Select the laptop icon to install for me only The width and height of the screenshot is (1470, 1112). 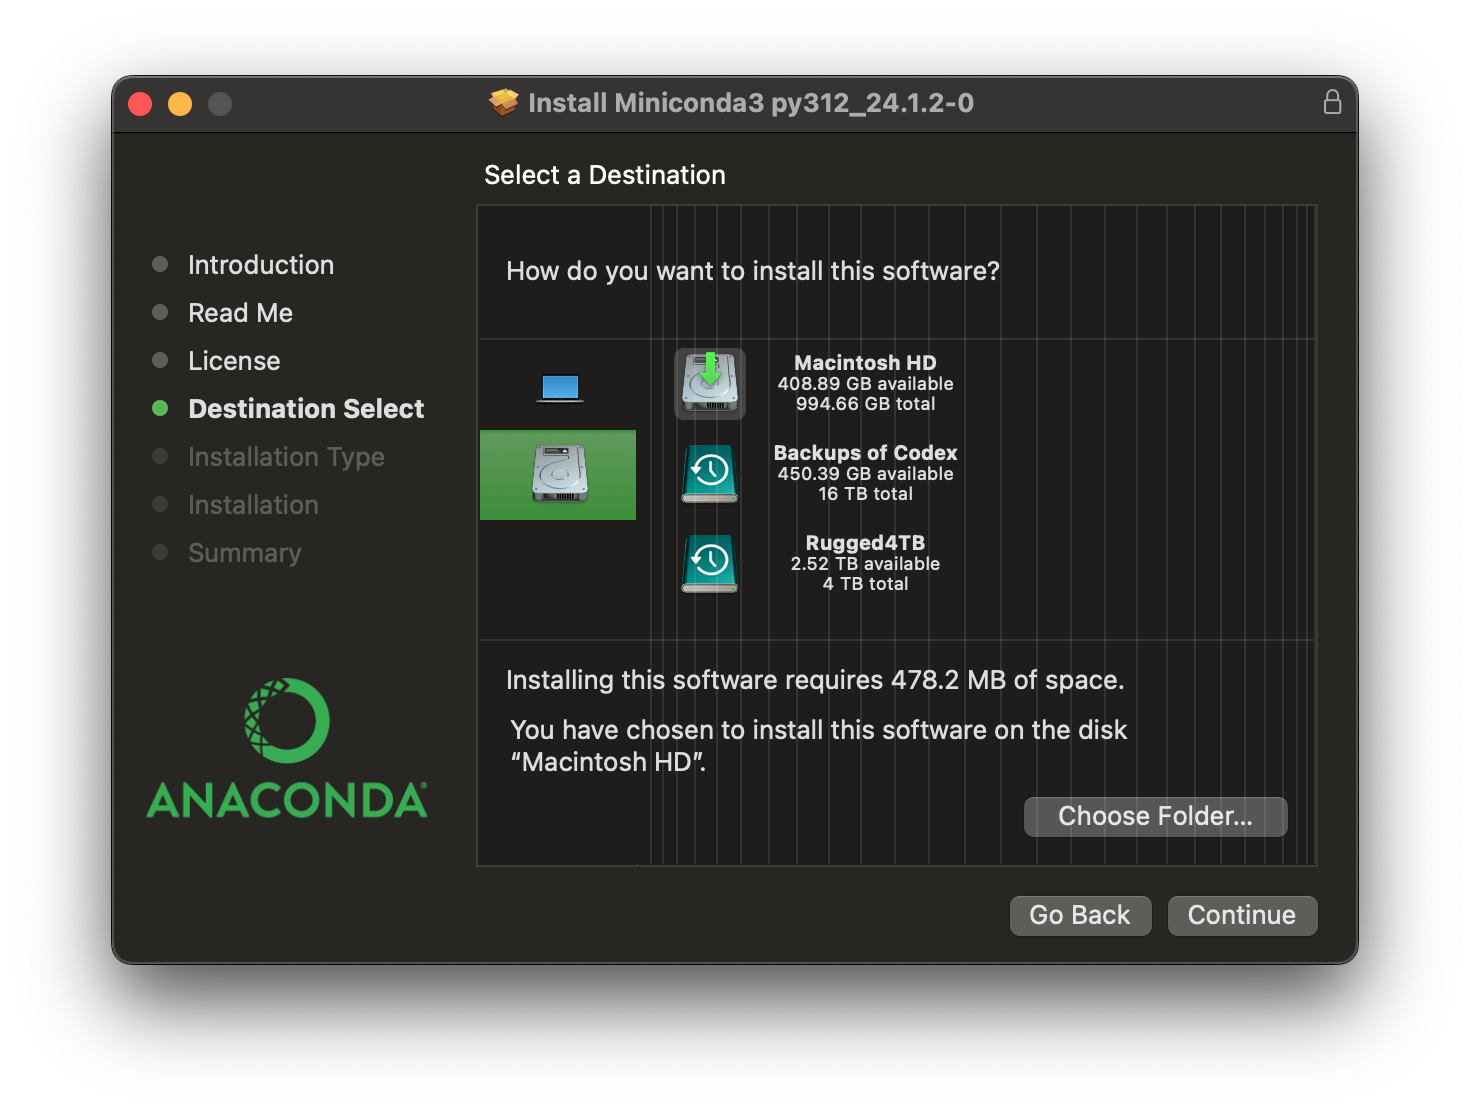560,387
